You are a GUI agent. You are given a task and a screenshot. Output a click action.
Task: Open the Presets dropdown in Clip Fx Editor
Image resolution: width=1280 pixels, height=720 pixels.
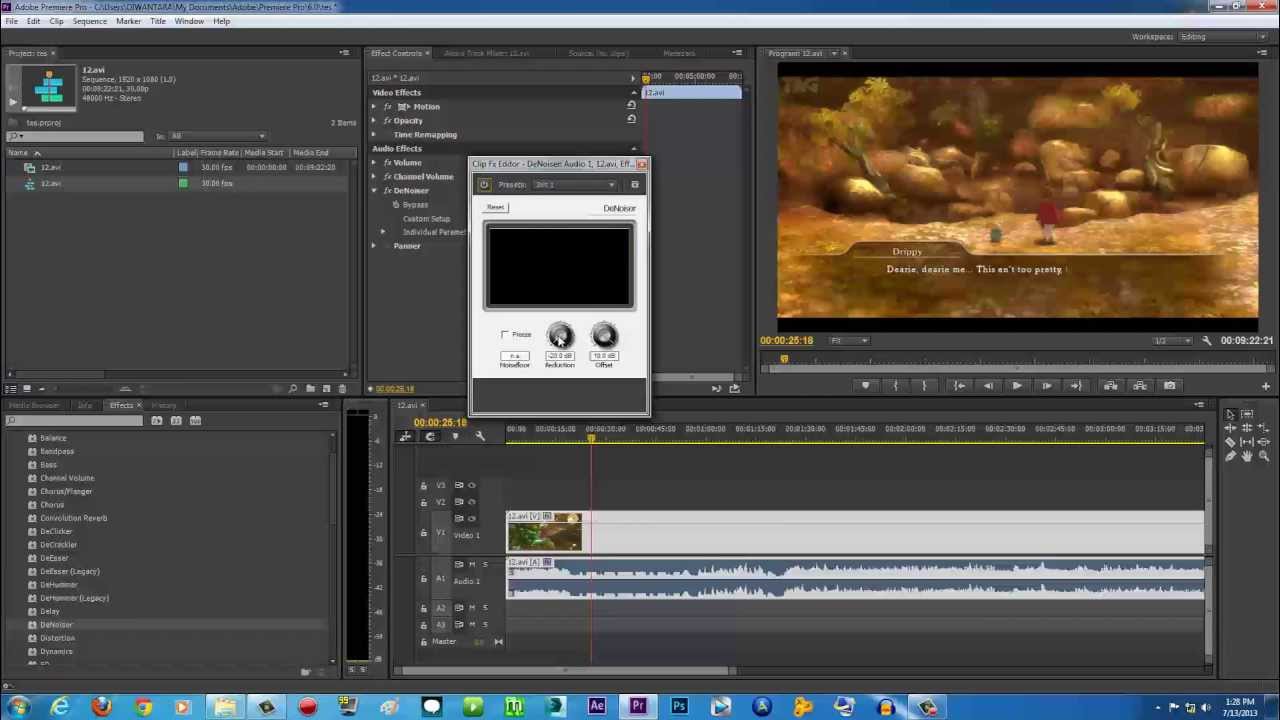click(x=575, y=185)
